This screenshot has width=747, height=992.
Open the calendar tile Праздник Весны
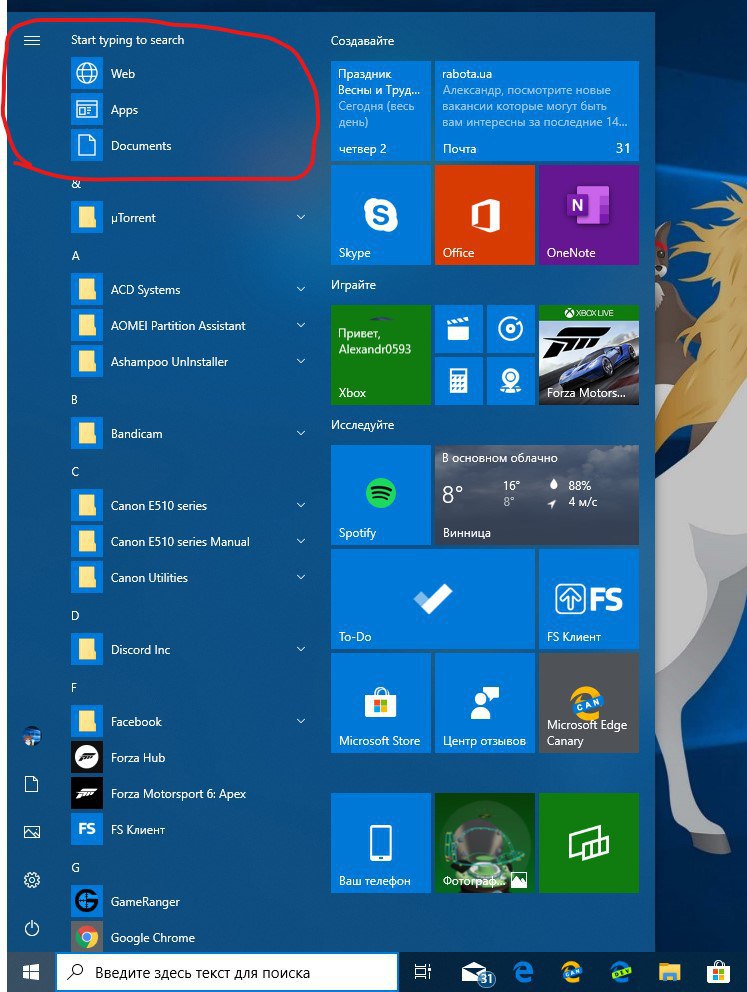(381, 111)
